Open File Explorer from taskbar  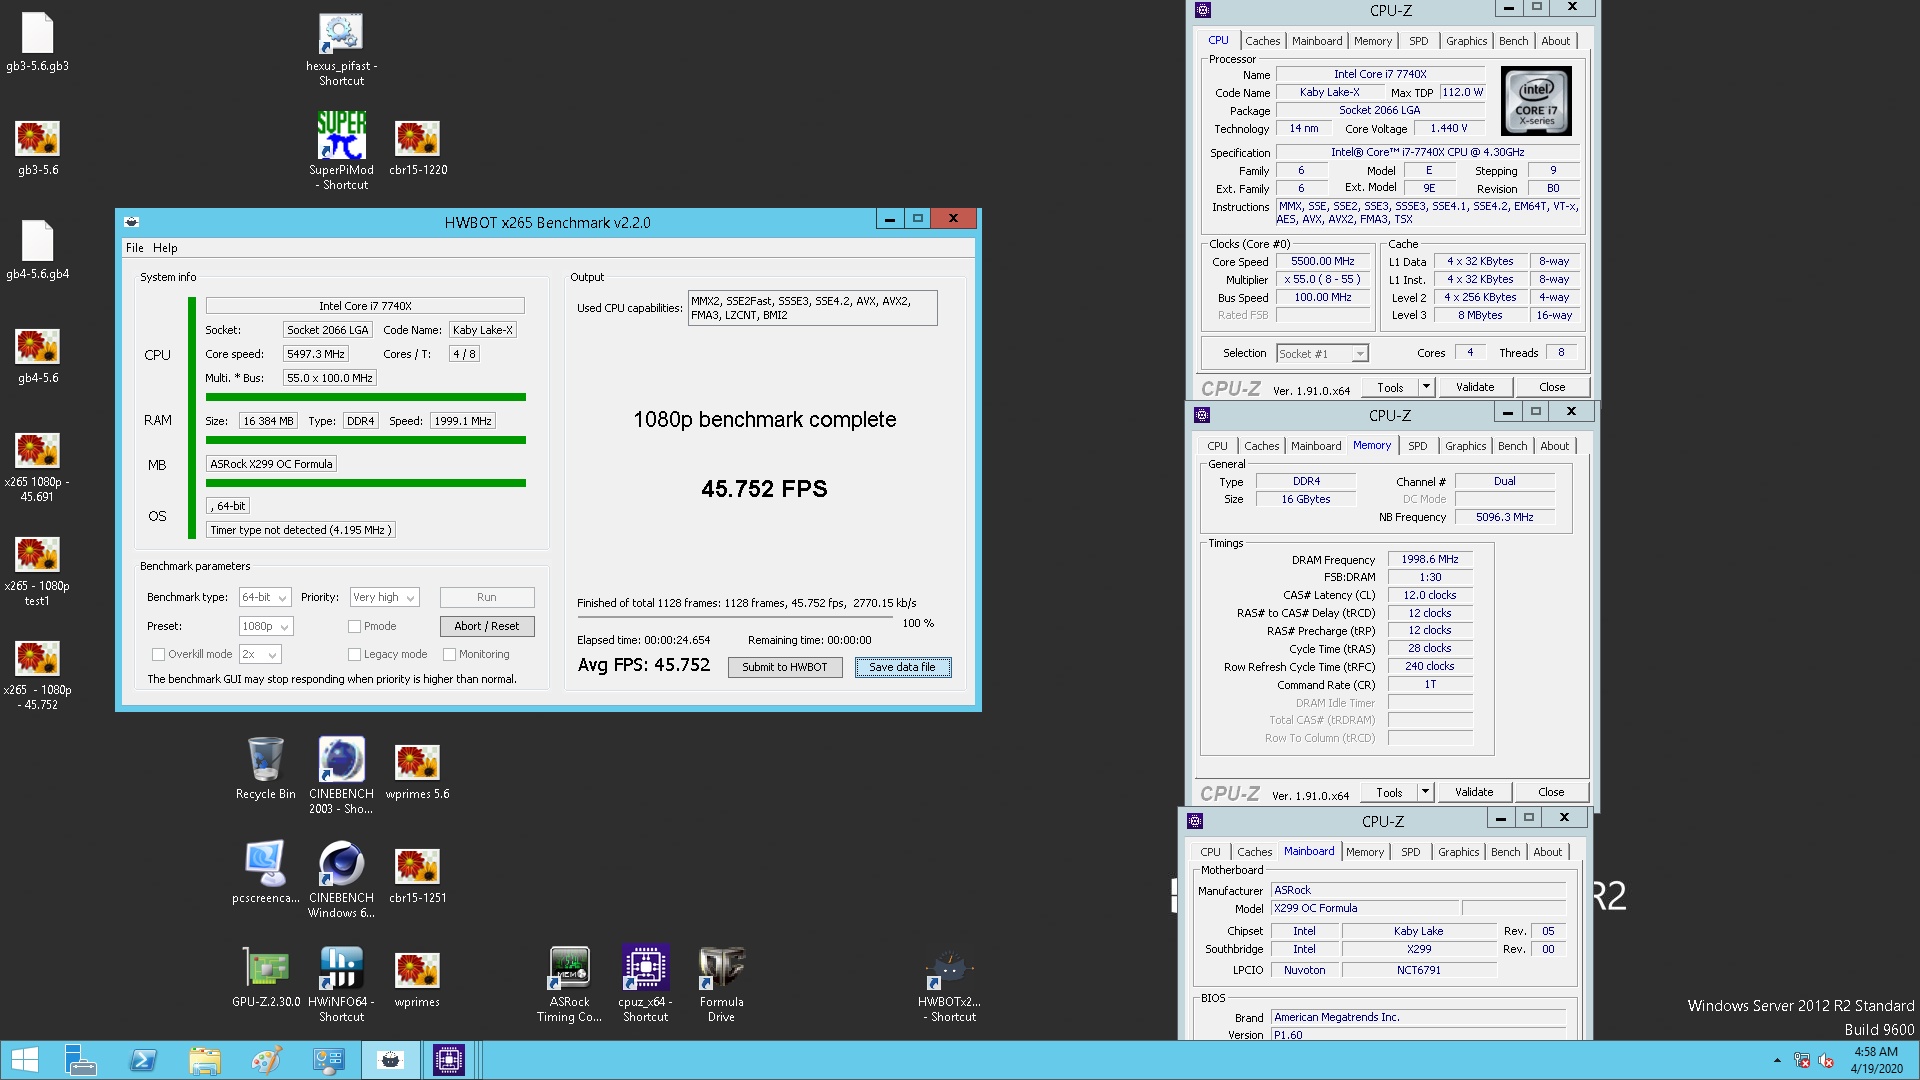tap(204, 1060)
